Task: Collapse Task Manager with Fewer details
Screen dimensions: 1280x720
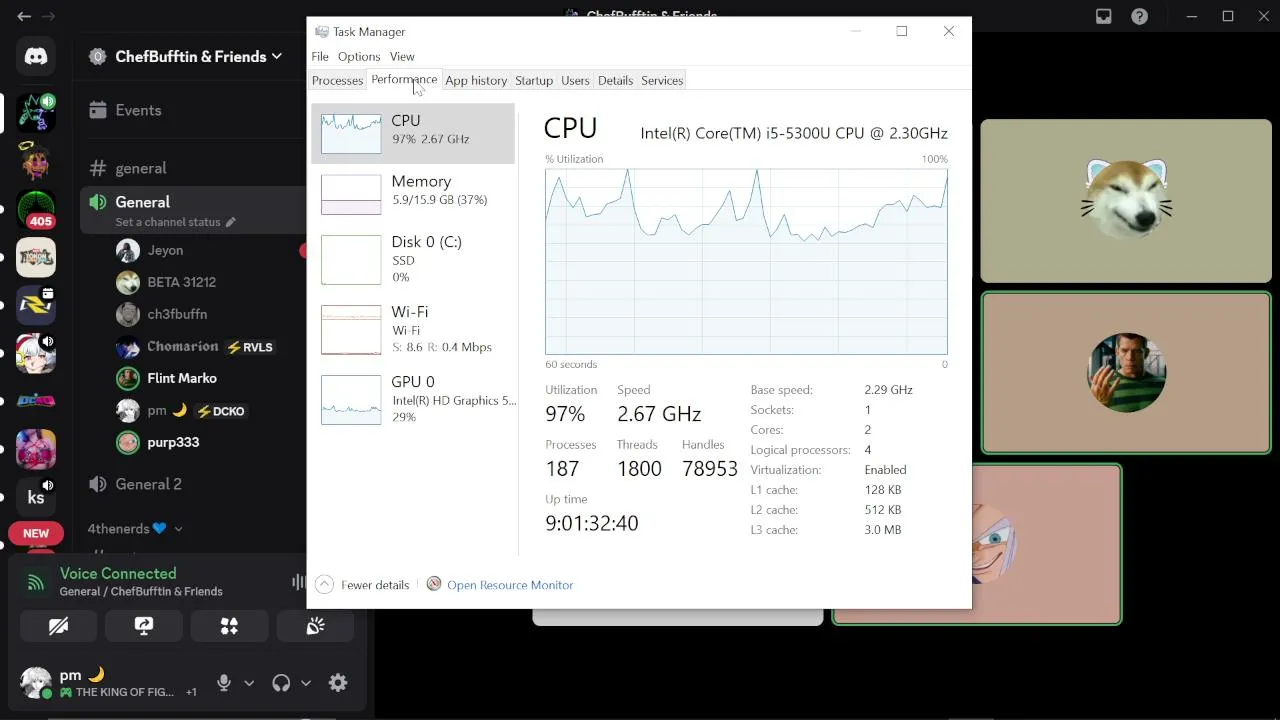Action: [x=362, y=585]
